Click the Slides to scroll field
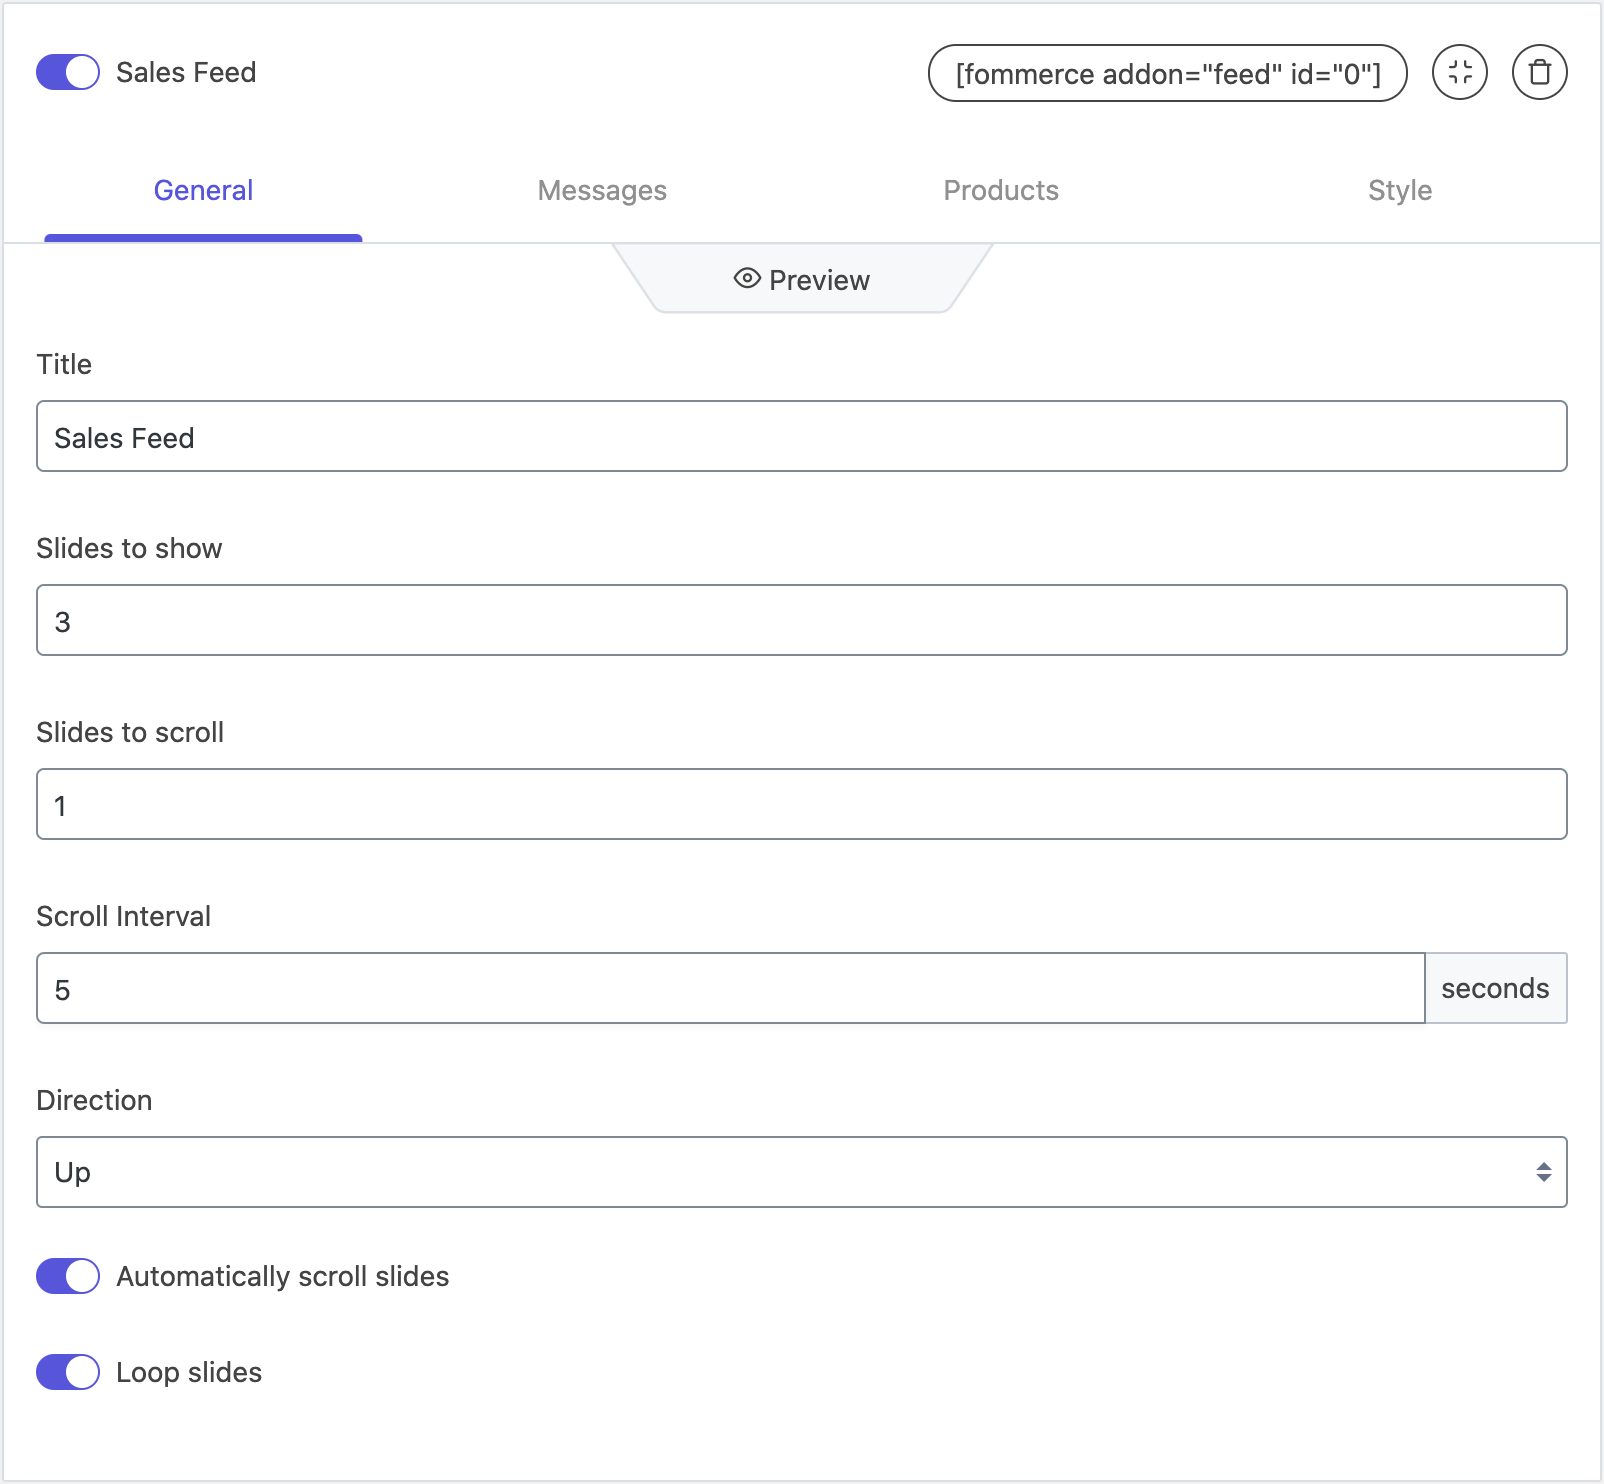1604x1484 pixels. 802,804
